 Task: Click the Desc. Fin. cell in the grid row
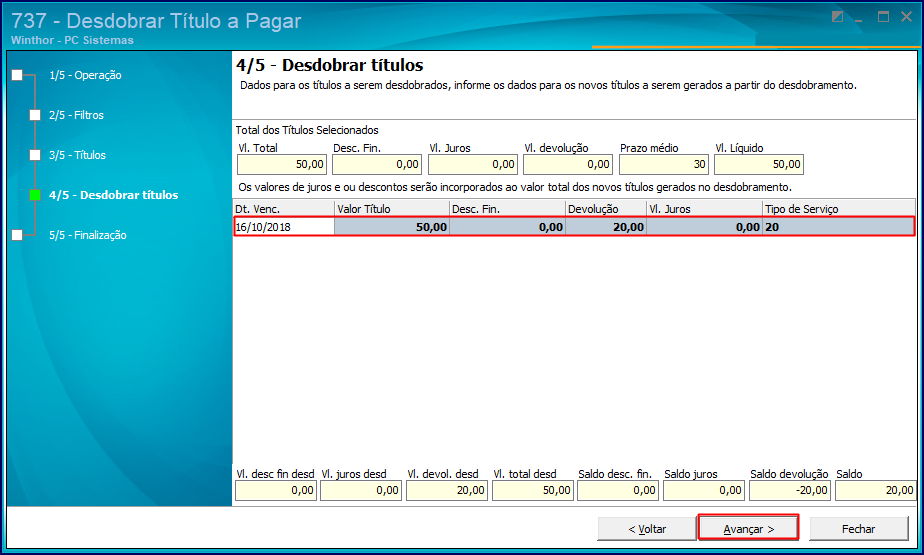click(507, 227)
